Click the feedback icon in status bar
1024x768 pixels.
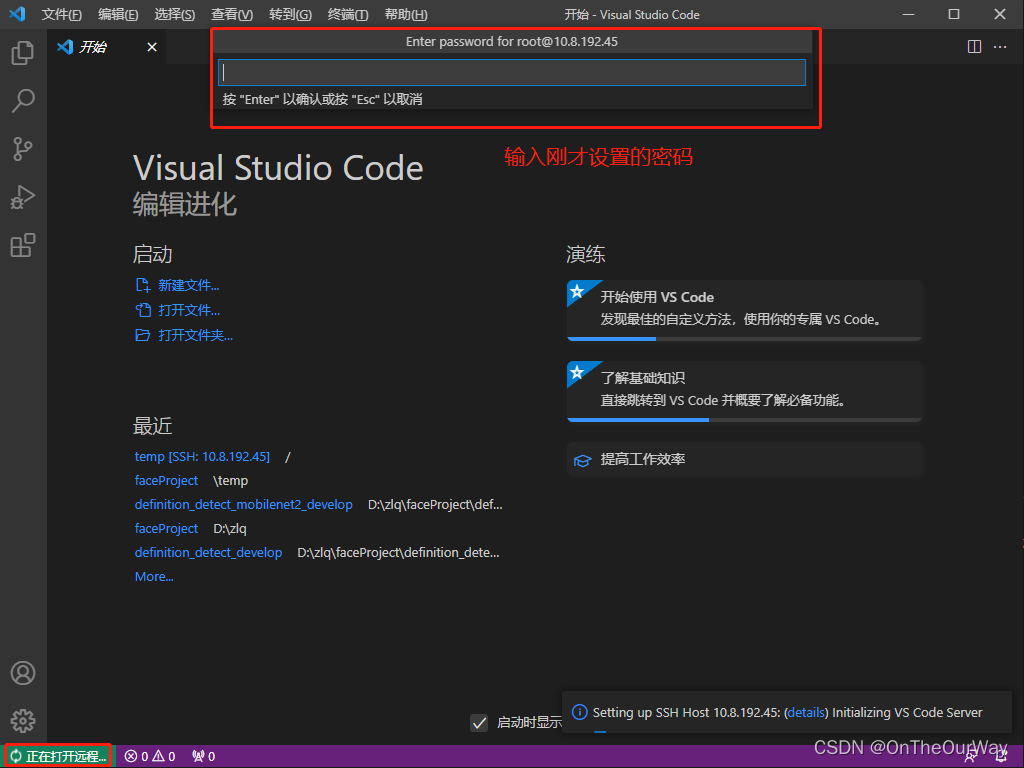coord(972,756)
